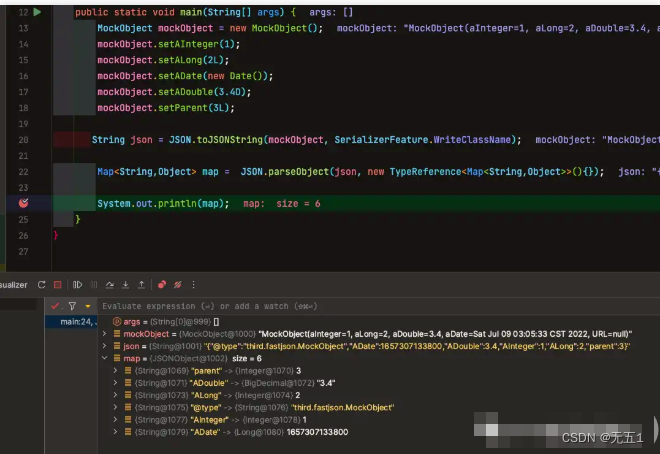Click the green Run gutter icon beside main method
Viewport: 660px width, 454px height.
point(37,12)
